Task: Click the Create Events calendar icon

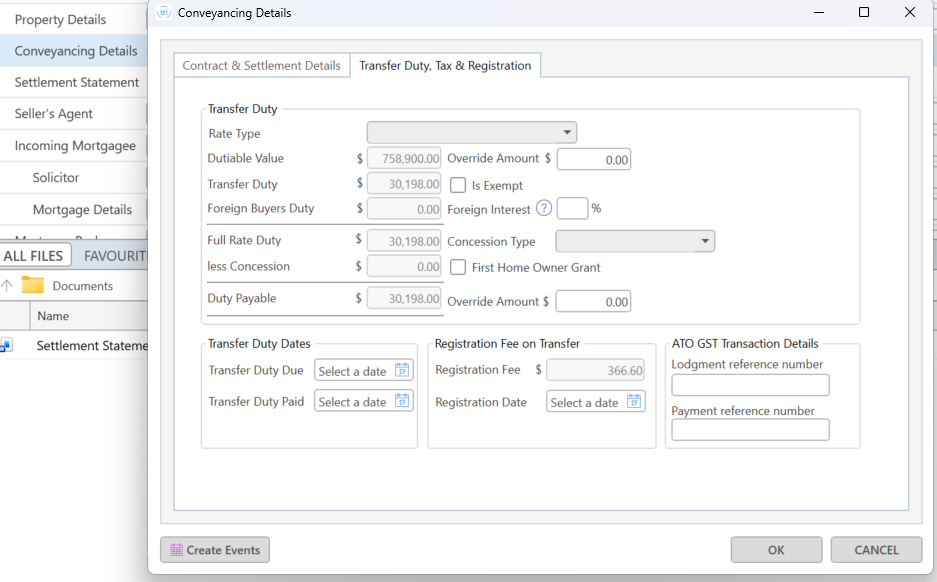Action: (x=177, y=550)
